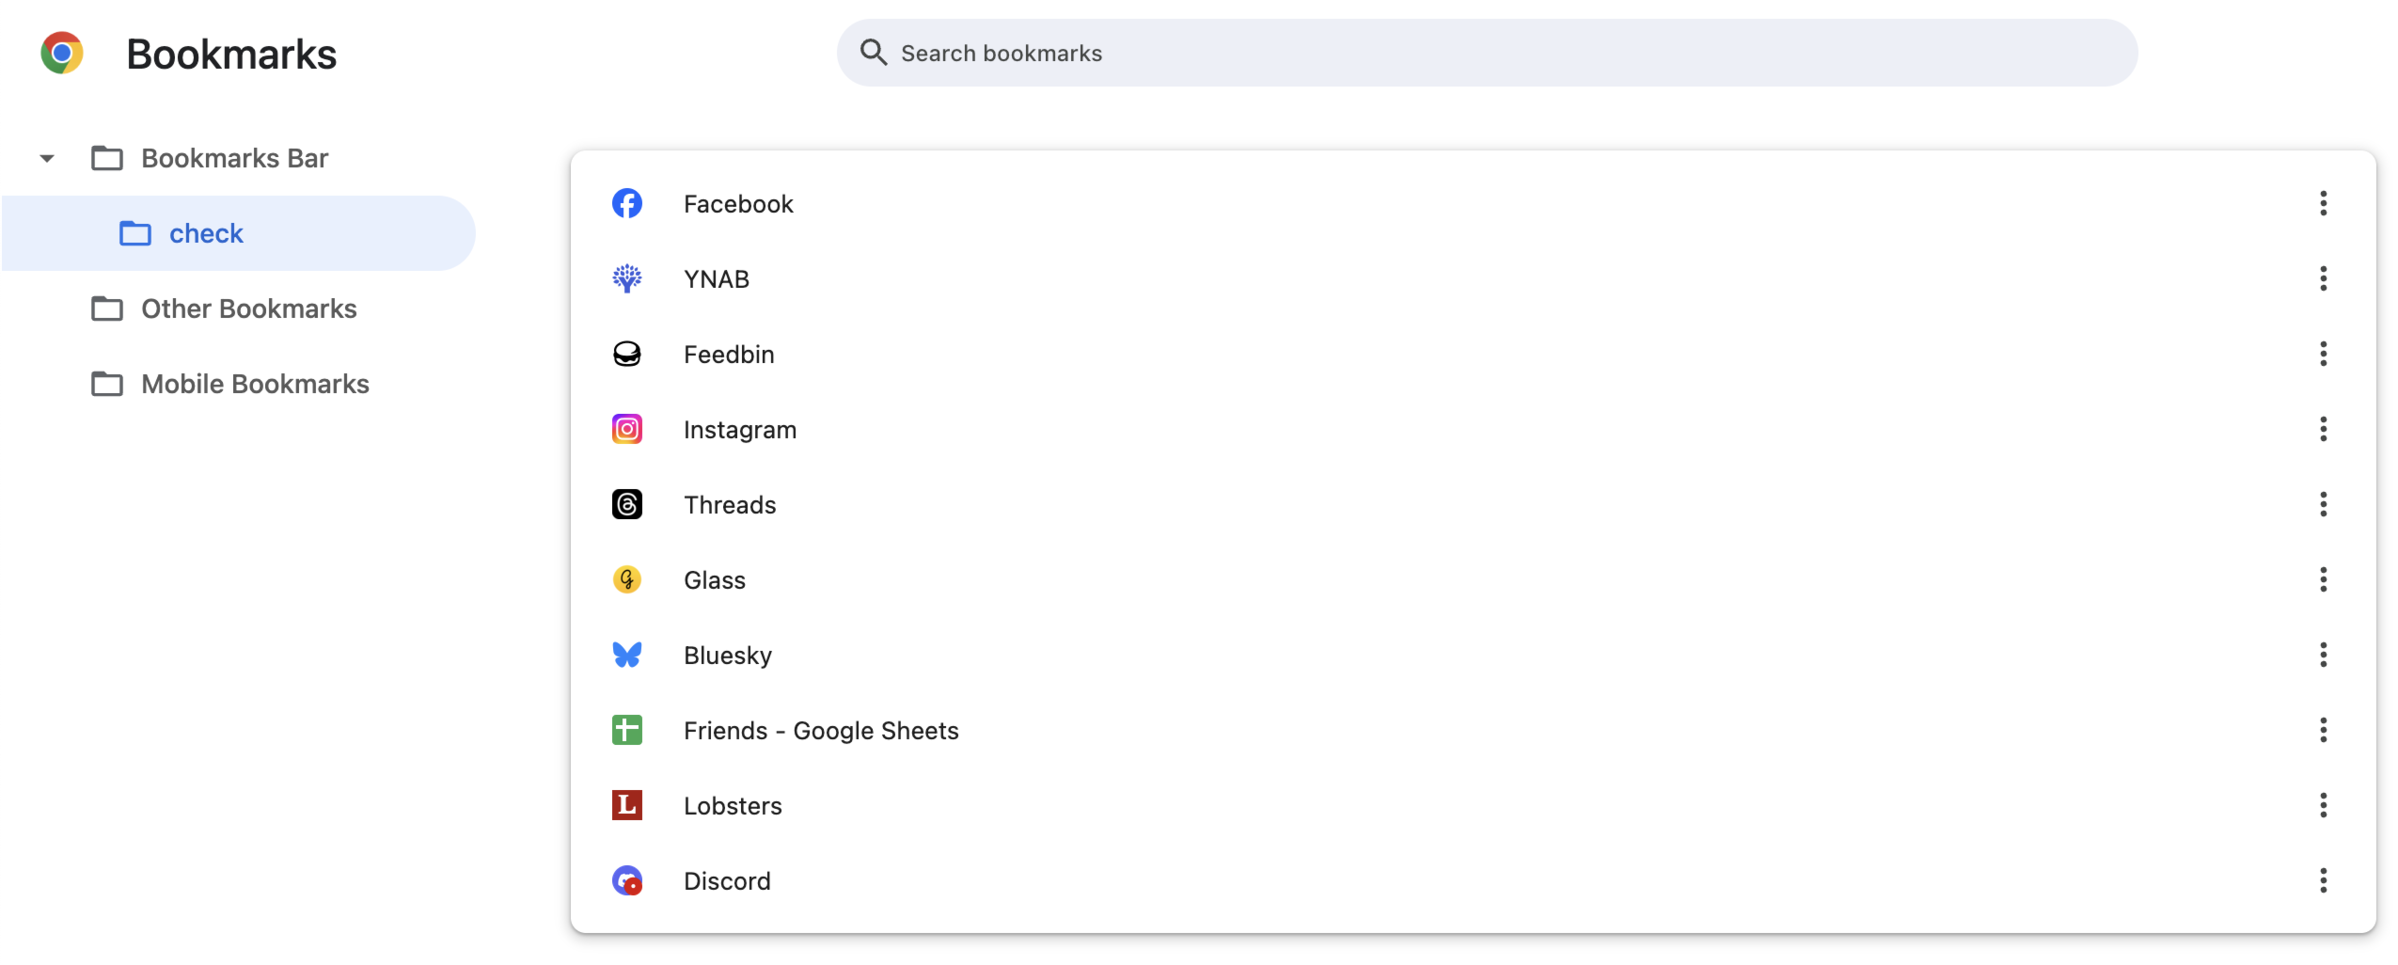Open the Lobsters bookmark link
This screenshot has height=965, width=2398.
(1473, 805)
